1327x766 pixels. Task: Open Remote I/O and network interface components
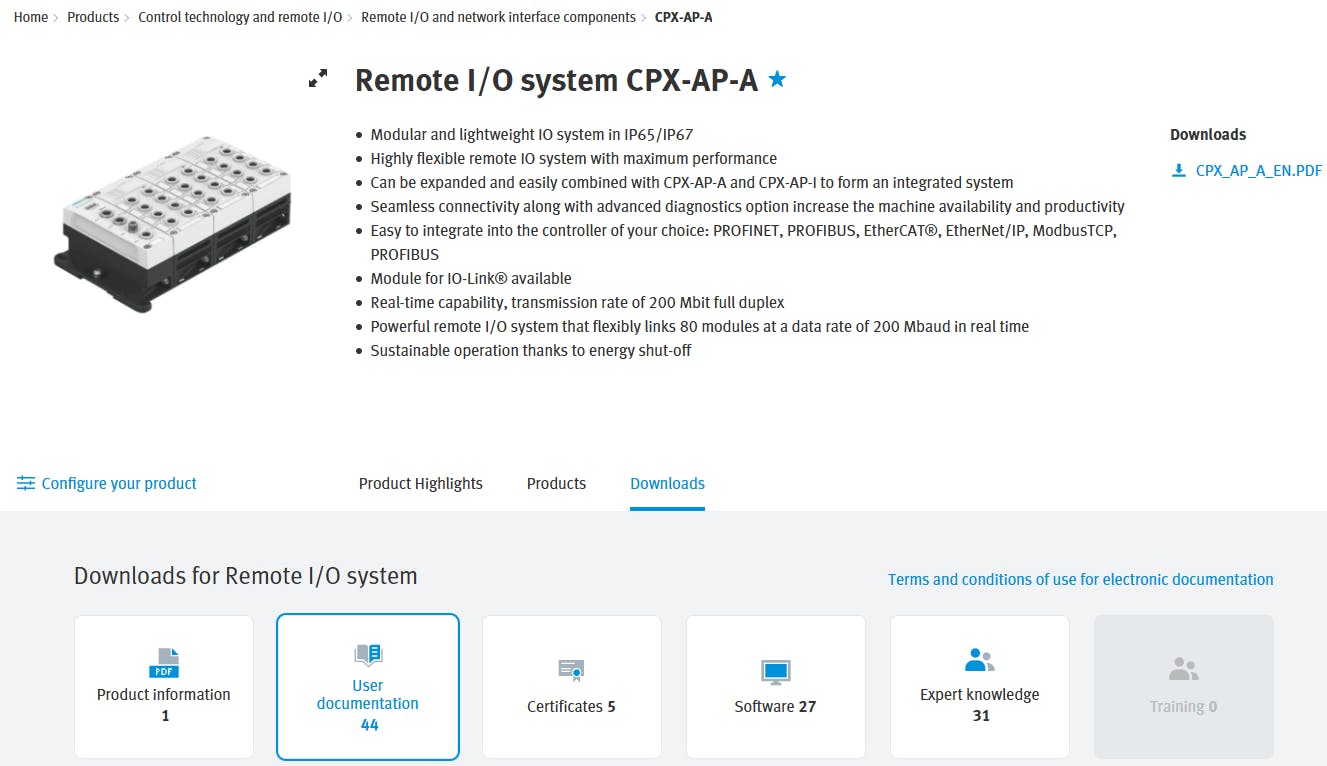point(498,17)
